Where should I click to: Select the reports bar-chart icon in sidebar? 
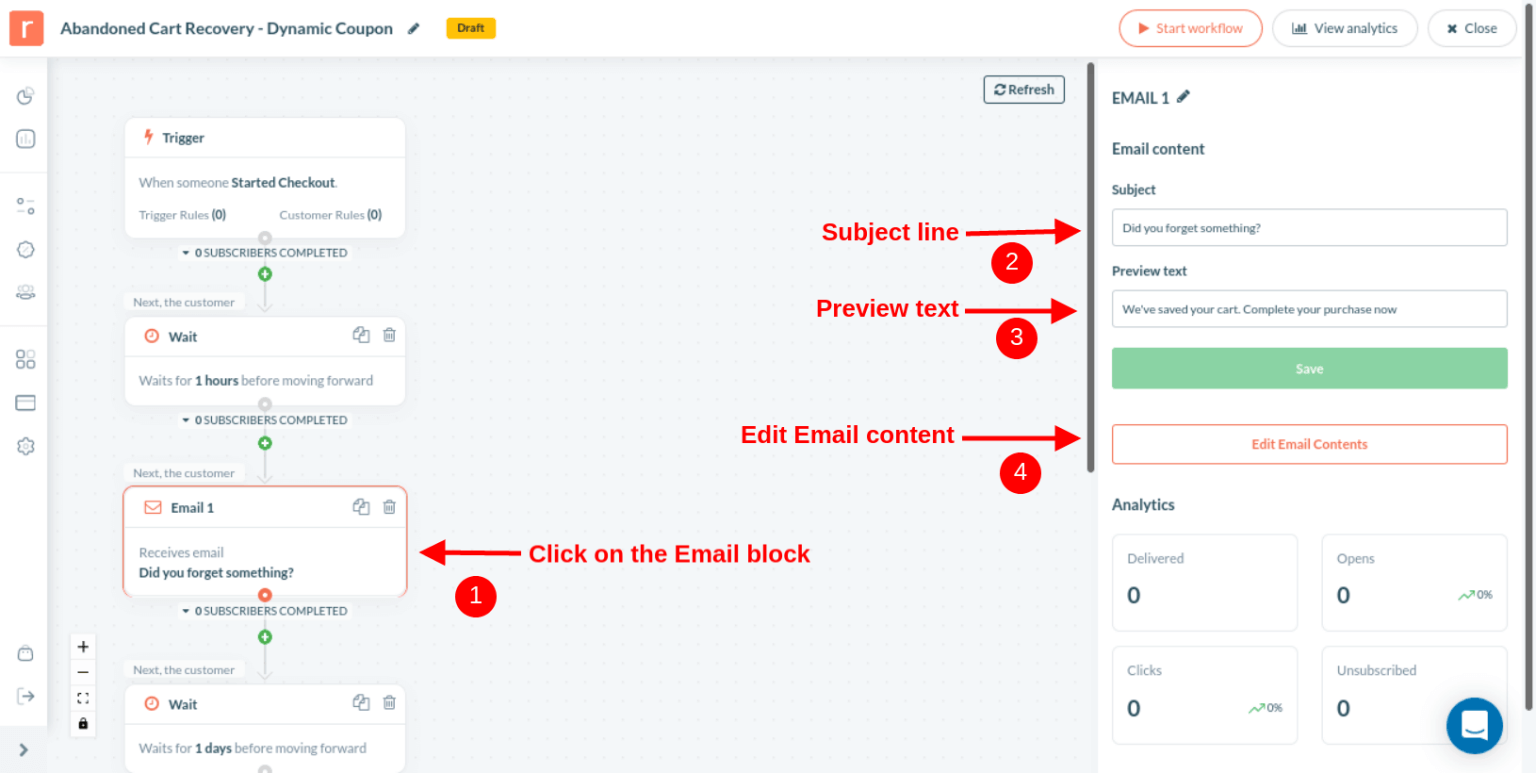[25, 138]
